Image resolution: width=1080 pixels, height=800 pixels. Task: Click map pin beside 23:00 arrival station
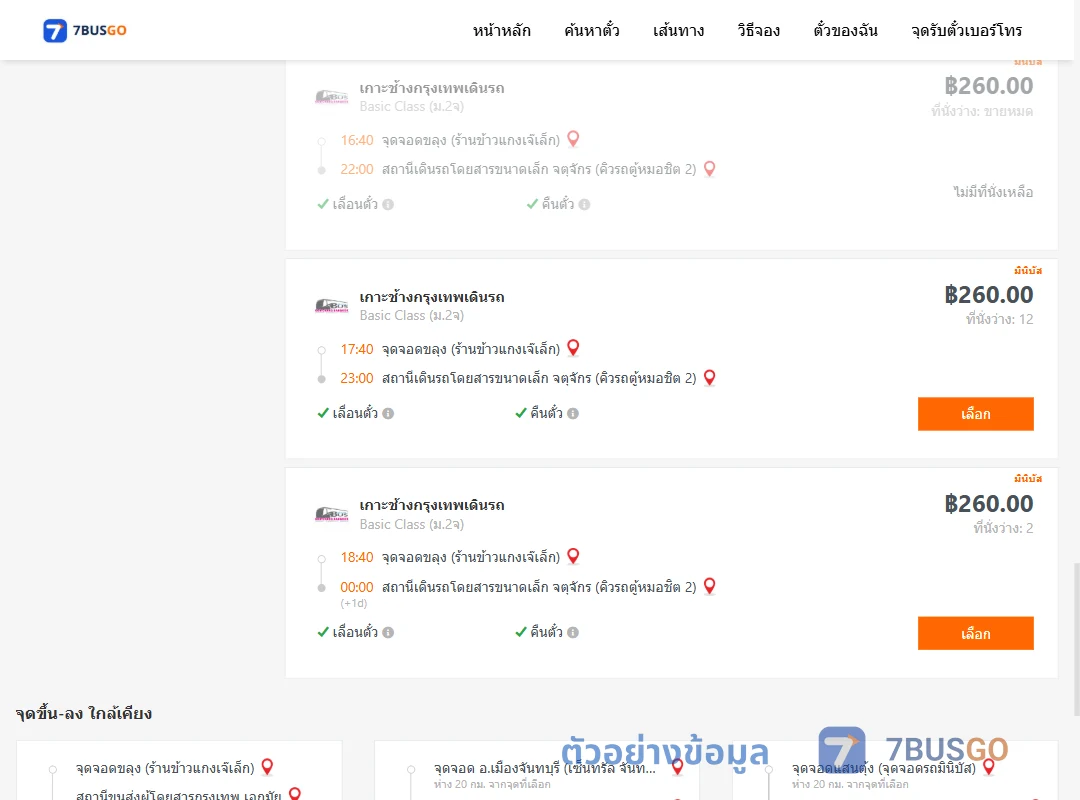point(709,378)
